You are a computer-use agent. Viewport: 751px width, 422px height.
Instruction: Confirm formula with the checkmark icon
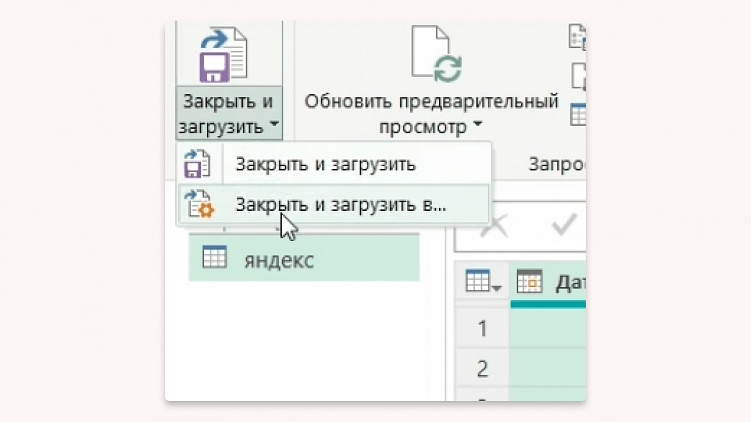[564, 225]
